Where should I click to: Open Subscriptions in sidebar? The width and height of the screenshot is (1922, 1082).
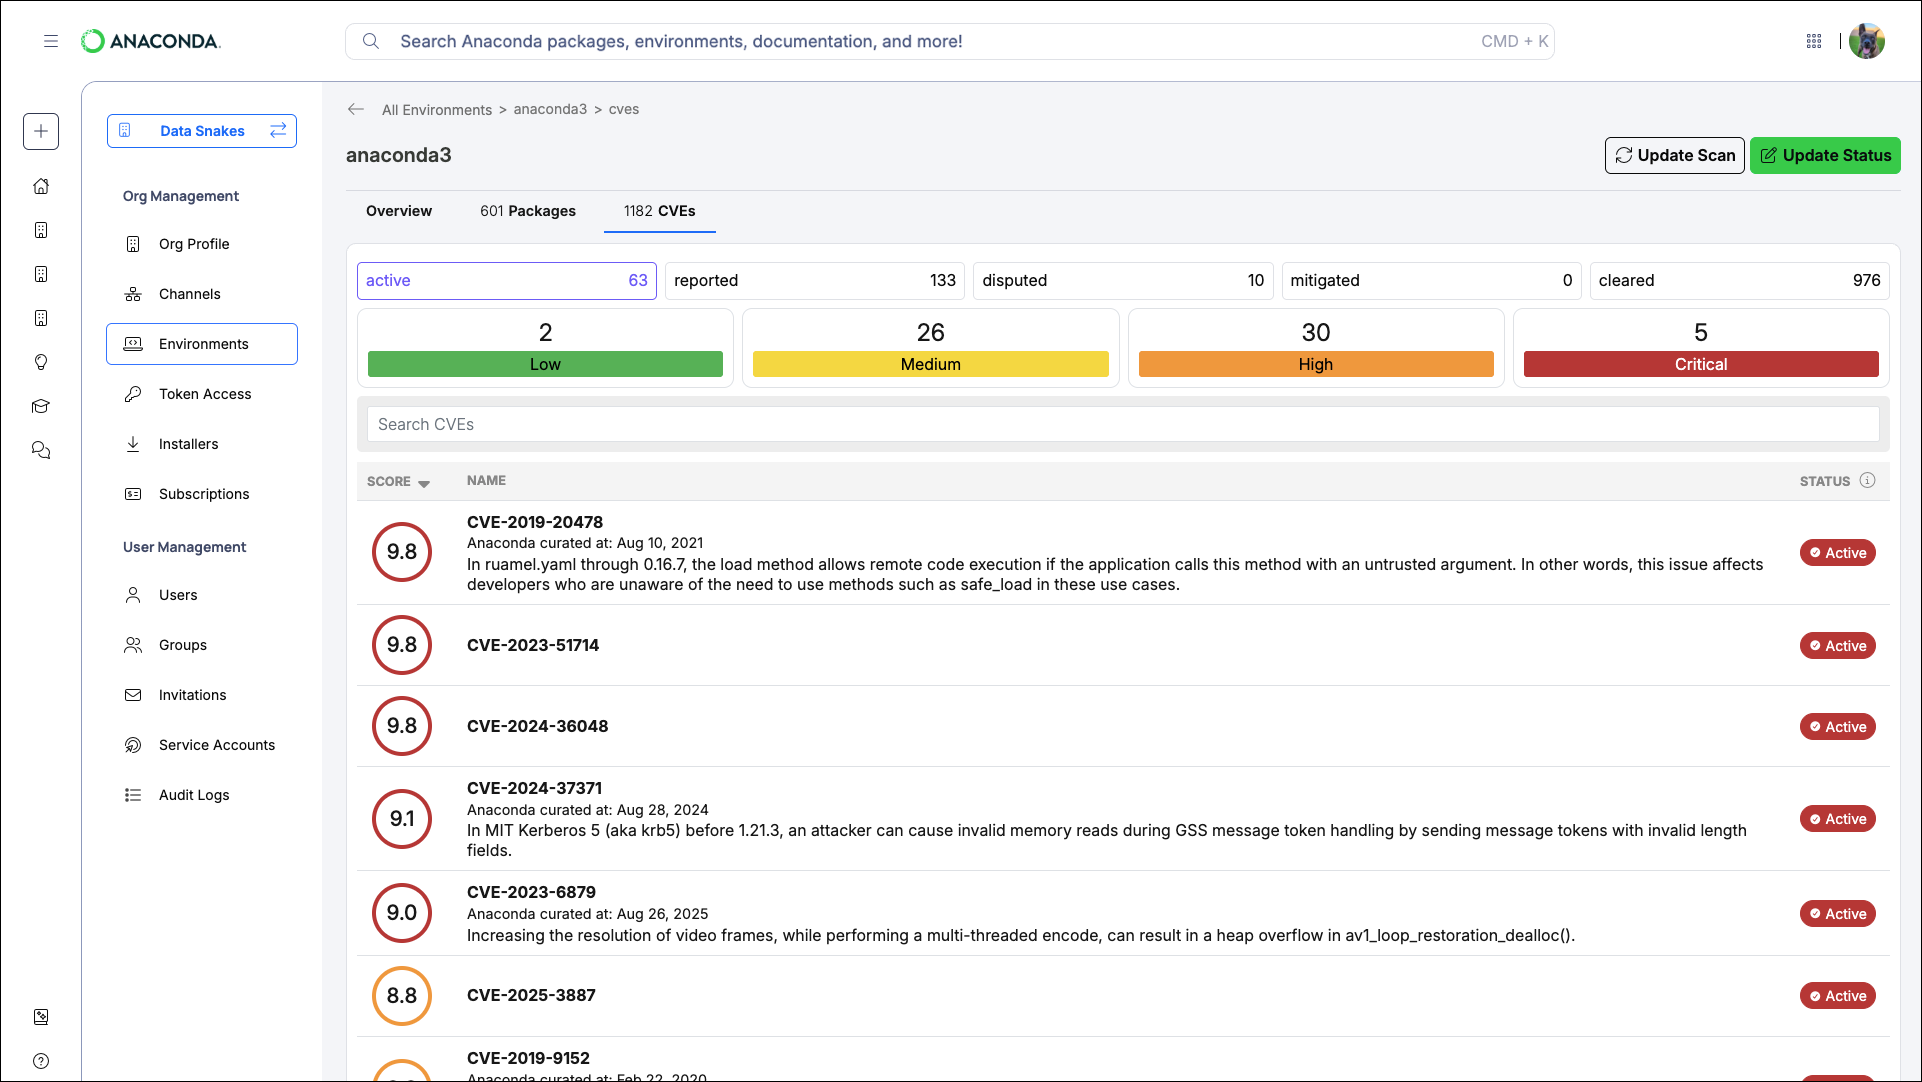tap(202, 494)
